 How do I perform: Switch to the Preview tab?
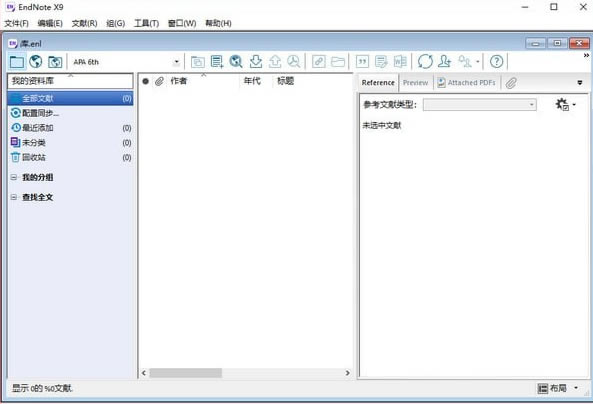(415, 82)
